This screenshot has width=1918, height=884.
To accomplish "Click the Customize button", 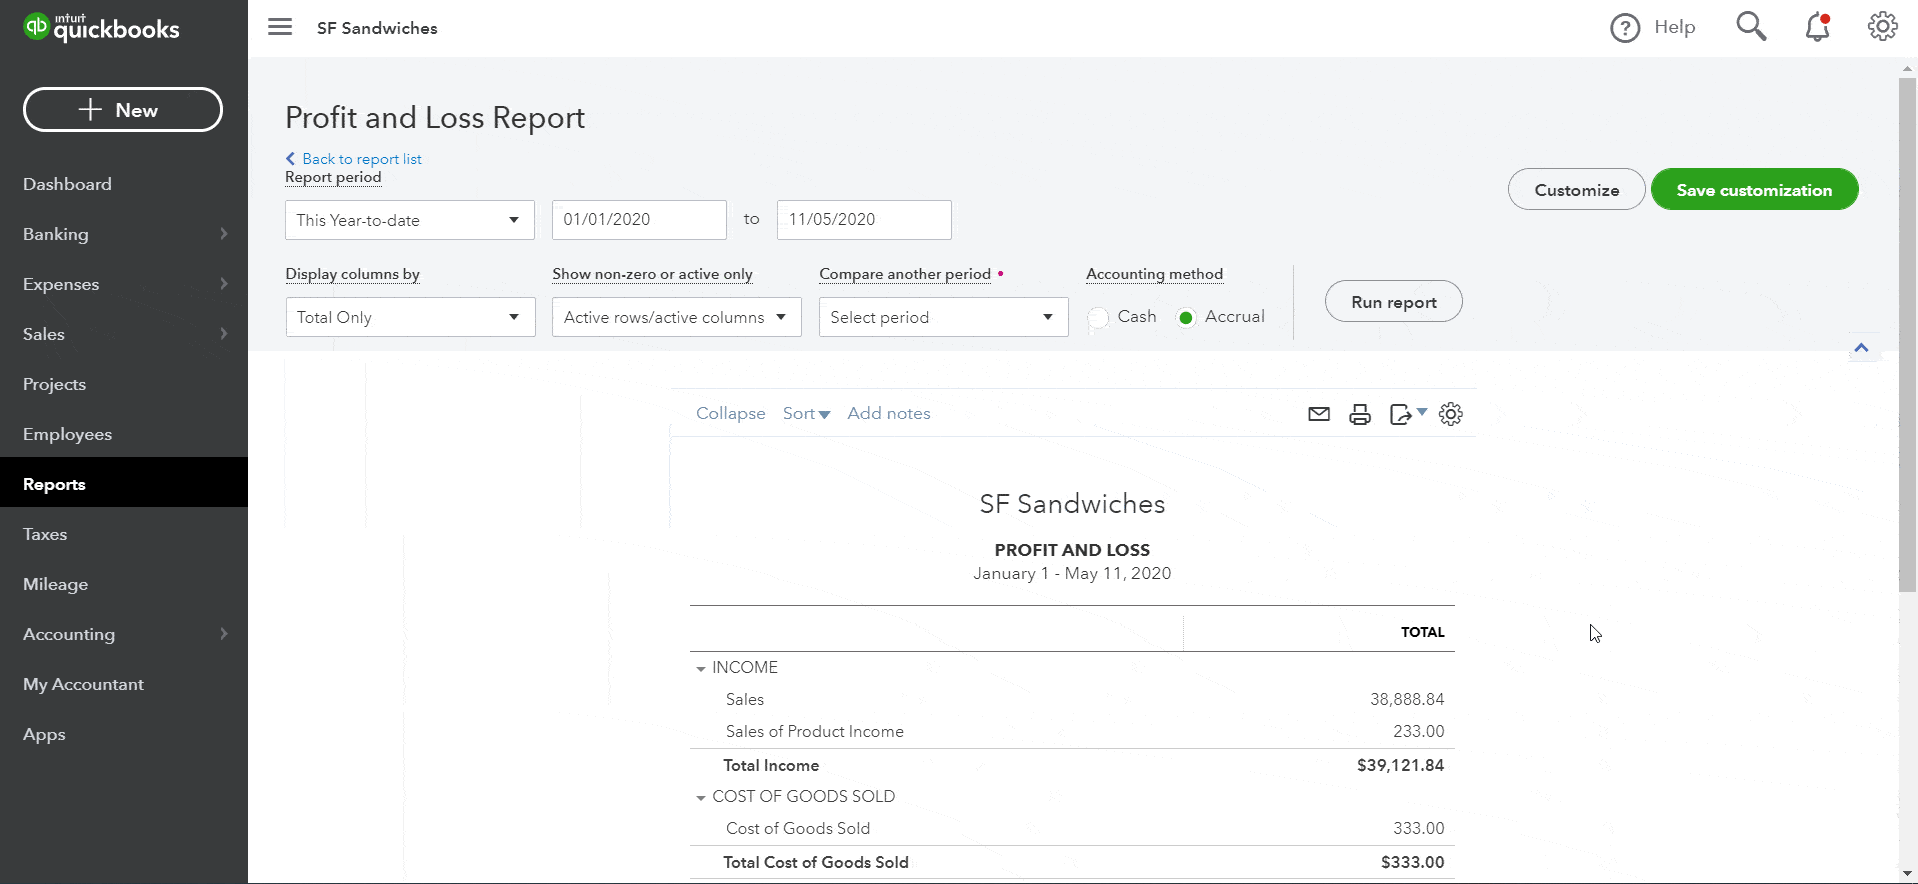I will [x=1577, y=190].
